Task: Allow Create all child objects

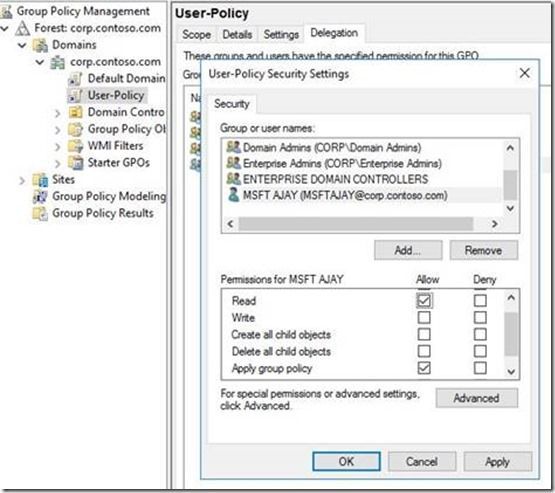Action: [x=424, y=334]
